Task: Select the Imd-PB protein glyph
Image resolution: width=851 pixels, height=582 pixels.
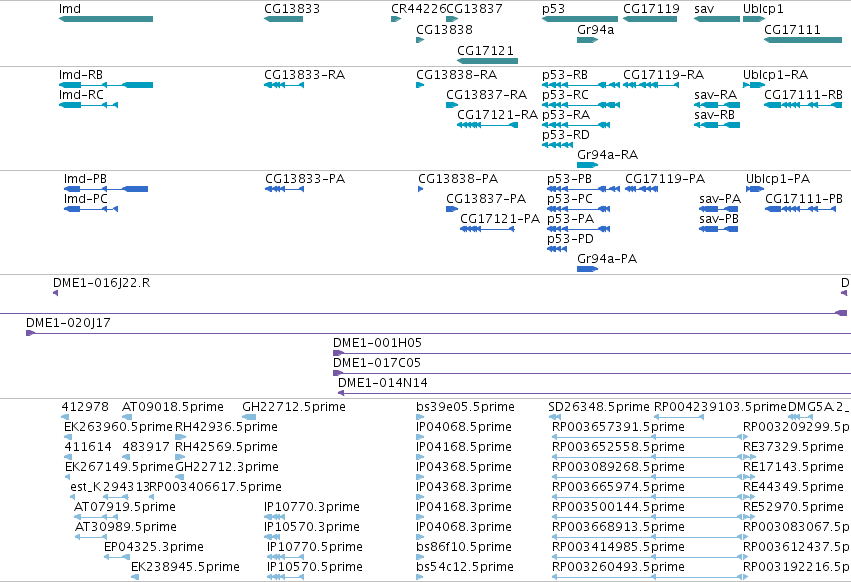Action: click(106, 189)
